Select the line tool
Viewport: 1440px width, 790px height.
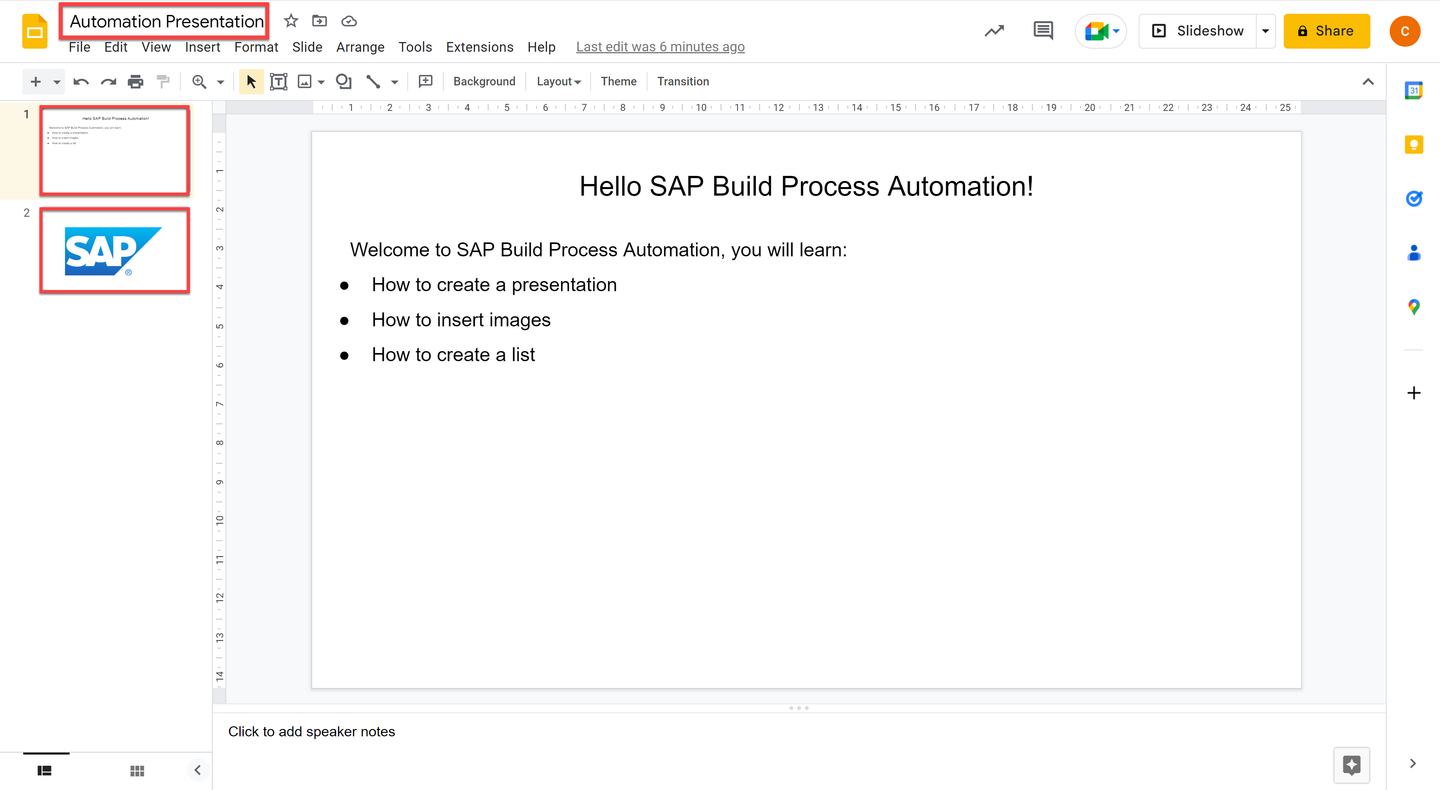pyautogui.click(x=373, y=82)
